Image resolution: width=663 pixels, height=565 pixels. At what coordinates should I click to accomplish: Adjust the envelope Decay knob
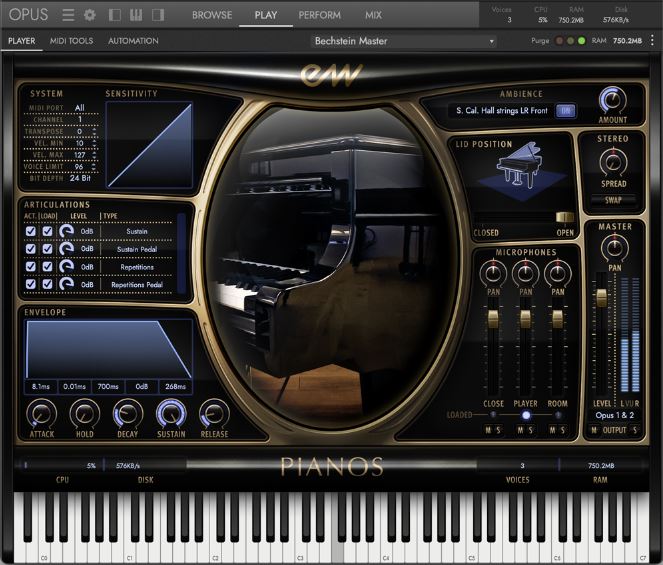click(x=128, y=414)
